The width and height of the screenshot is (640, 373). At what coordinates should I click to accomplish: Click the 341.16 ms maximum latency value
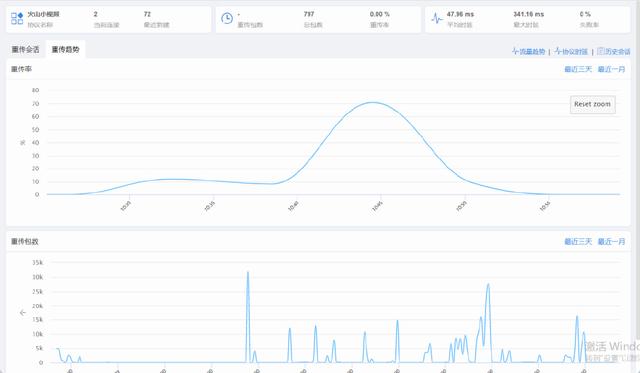[529, 14]
